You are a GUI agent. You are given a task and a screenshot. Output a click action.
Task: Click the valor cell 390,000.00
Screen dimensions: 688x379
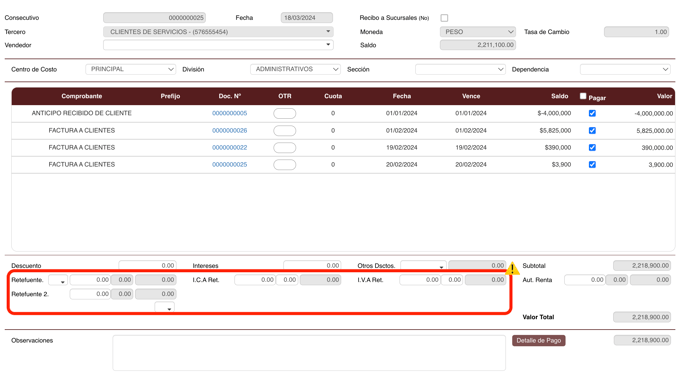click(657, 147)
